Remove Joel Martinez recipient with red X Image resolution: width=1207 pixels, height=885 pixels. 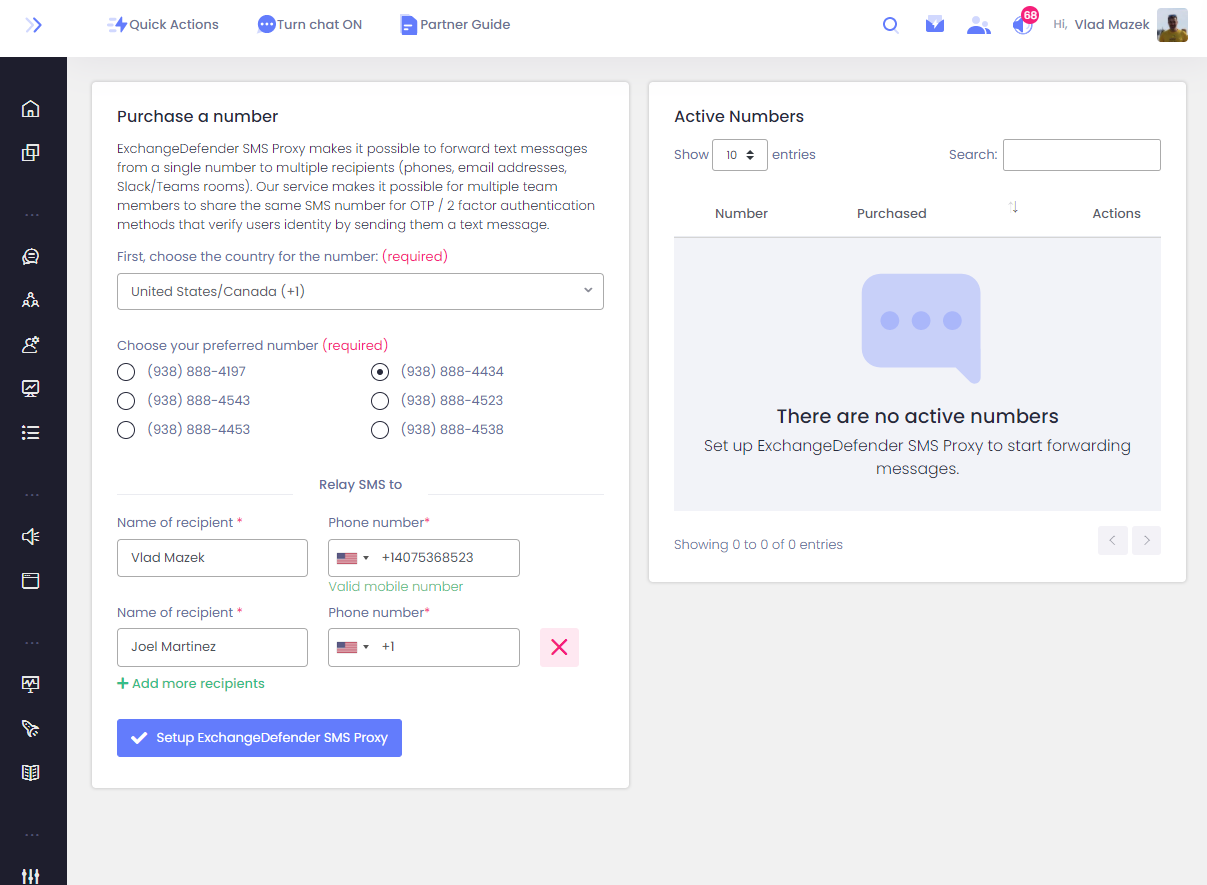[x=559, y=647]
